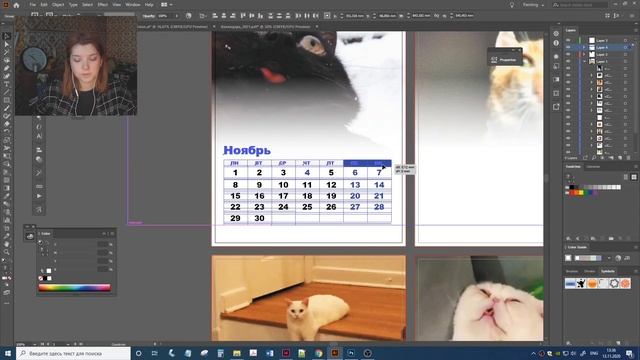
Task: Switch to the Layers panel tab
Action: click(x=571, y=30)
